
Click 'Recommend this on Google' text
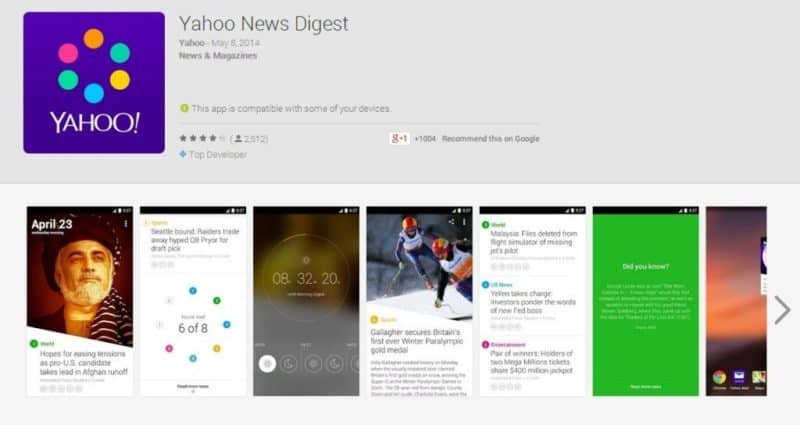point(490,139)
